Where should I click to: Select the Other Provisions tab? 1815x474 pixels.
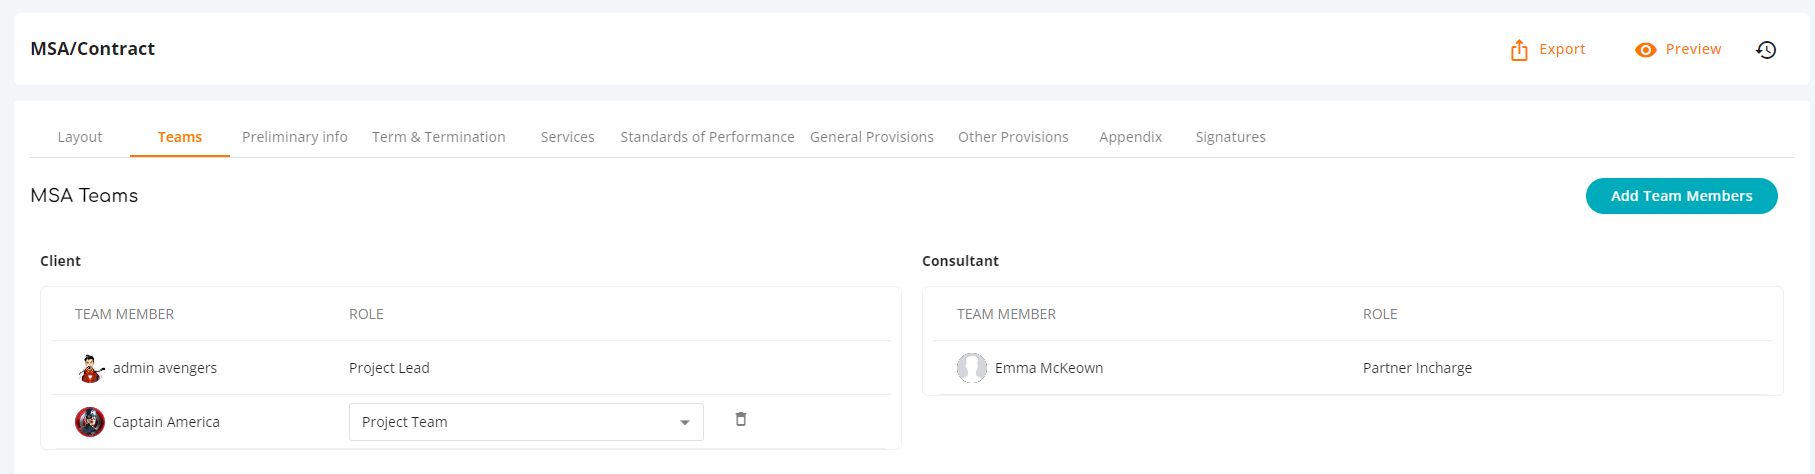click(1013, 137)
